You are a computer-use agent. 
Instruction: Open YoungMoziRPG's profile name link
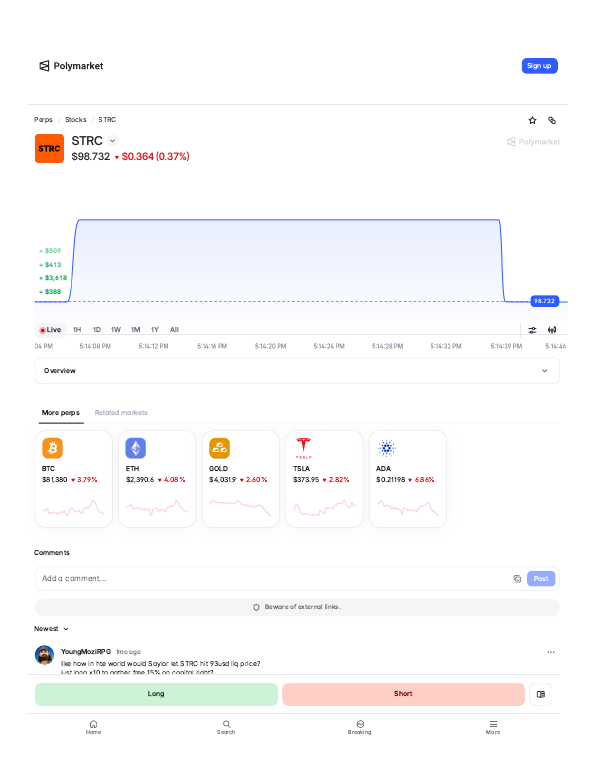click(x=86, y=652)
